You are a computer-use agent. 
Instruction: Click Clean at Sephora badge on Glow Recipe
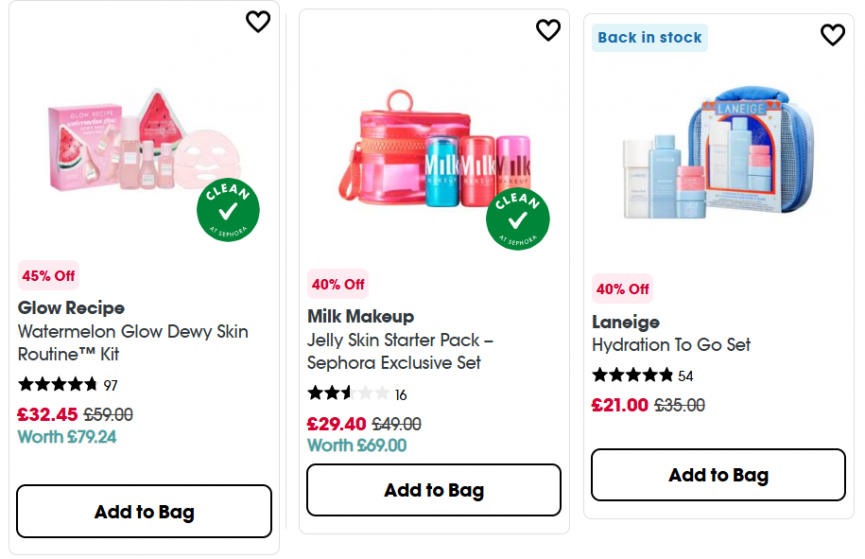click(x=228, y=208)
